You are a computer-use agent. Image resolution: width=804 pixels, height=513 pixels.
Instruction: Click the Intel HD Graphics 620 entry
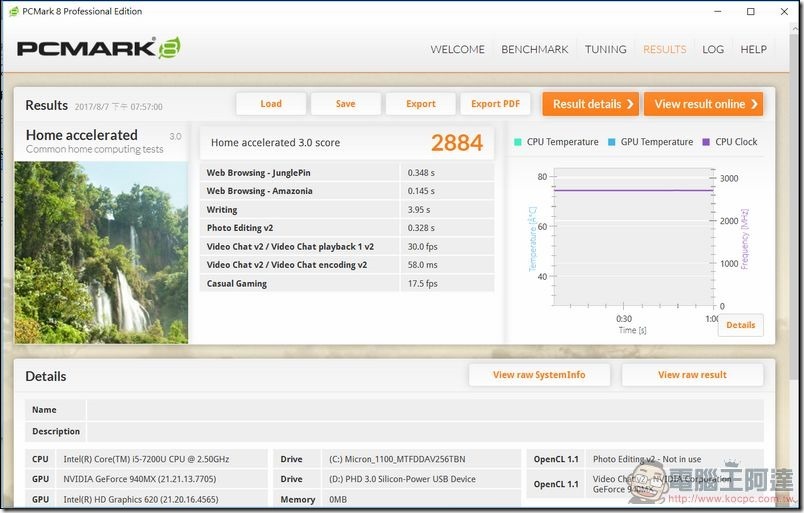point(140,499)
